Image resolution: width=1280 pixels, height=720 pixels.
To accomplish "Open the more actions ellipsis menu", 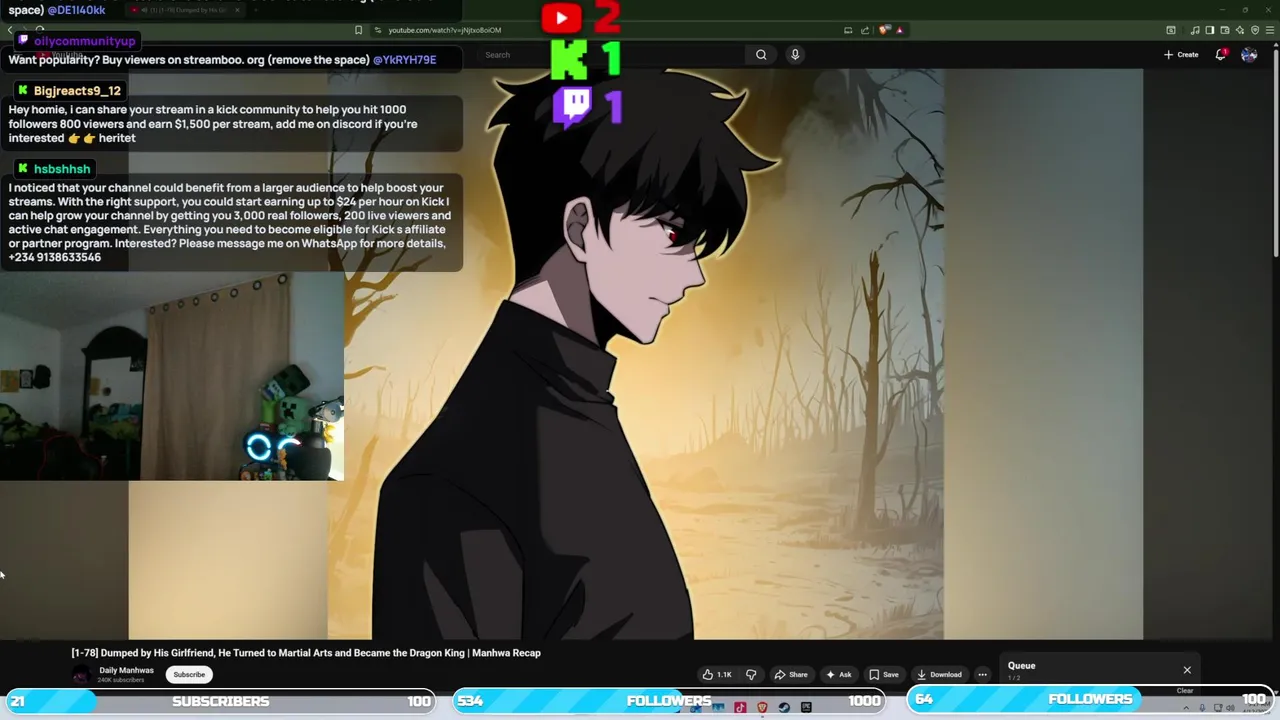I will [982, 674].
